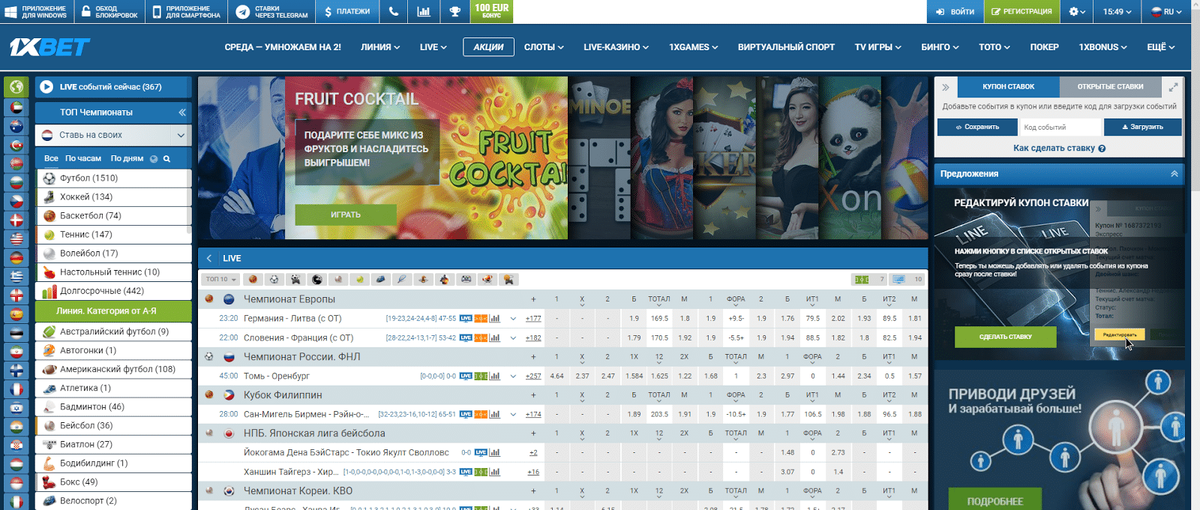Image resolution: width=1200 pixels, height=510 pixels.
Task: Expand the ТОП 10 dropdown in live panel
Action: 220,279
